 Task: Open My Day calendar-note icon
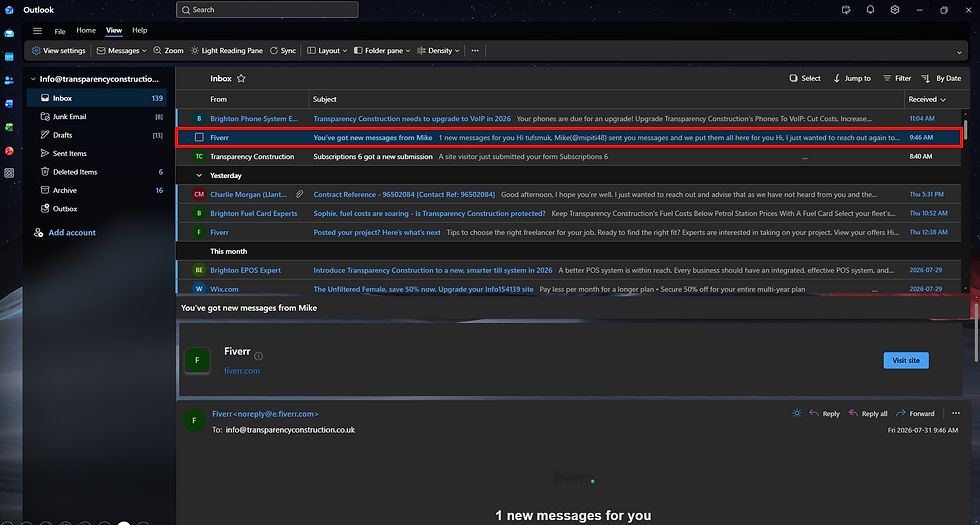click(846, 9)
